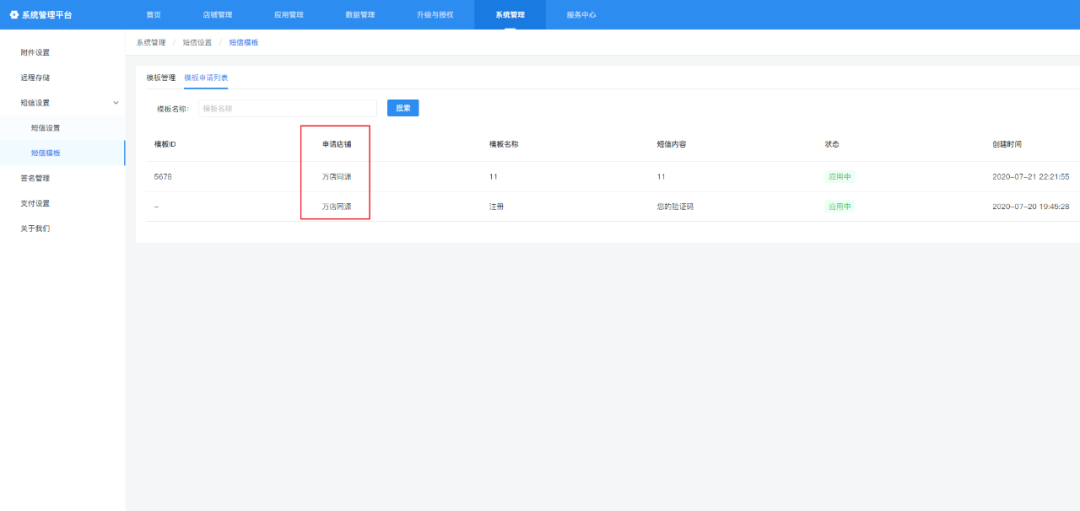This screenshot has height=511, width=1080.
Task: Collapse the 短信设置 sidebar chevron
Action: click(116, 103)
